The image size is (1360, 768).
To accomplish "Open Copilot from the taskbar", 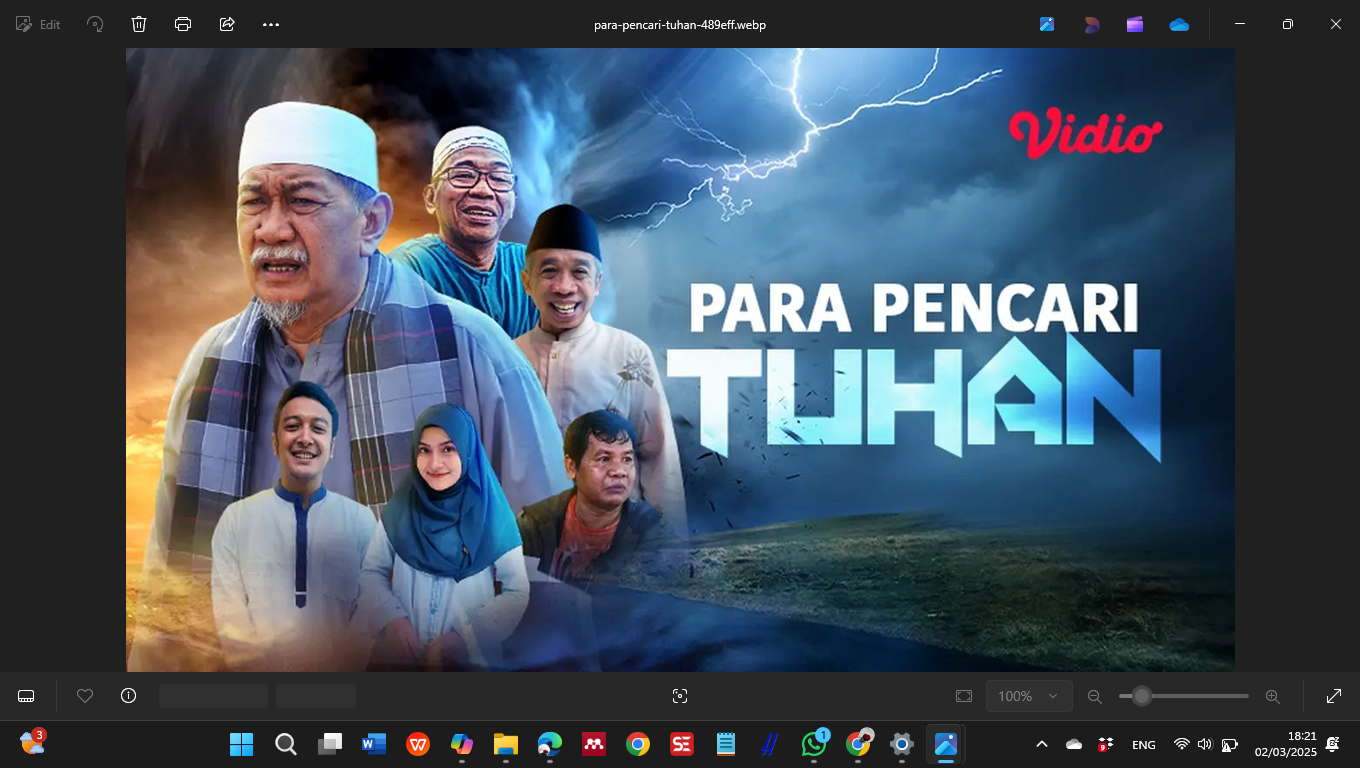I will (x=461, y=744).
